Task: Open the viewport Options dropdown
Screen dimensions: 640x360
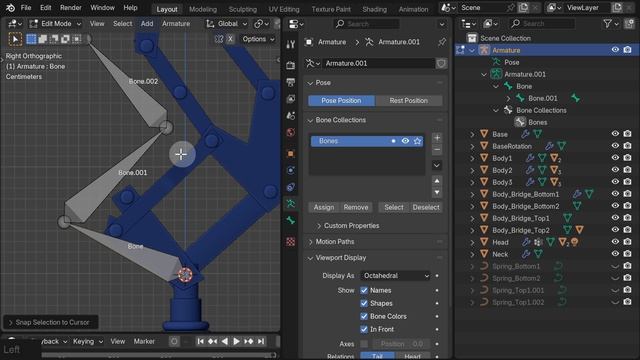Action: [x=258, y=39]
